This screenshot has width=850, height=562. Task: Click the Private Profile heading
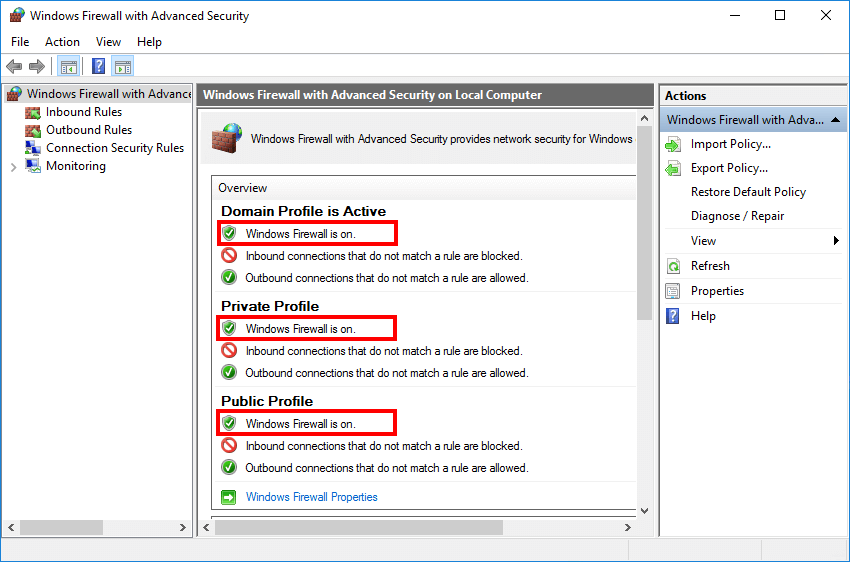click(x=270, y=306)
